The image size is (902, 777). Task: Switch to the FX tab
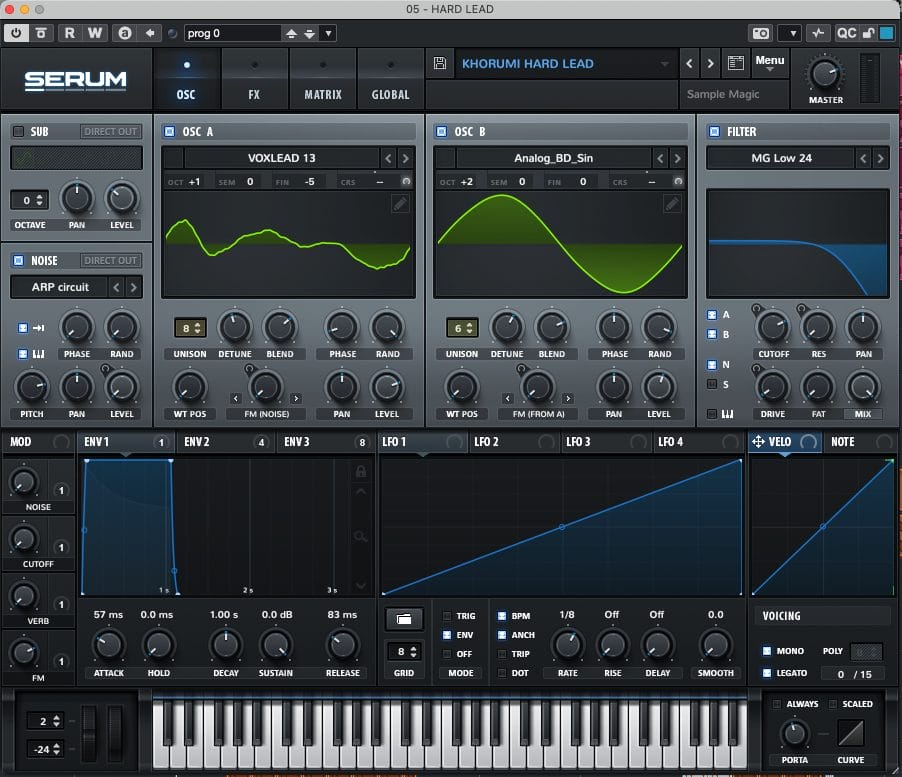click(254, 79)
